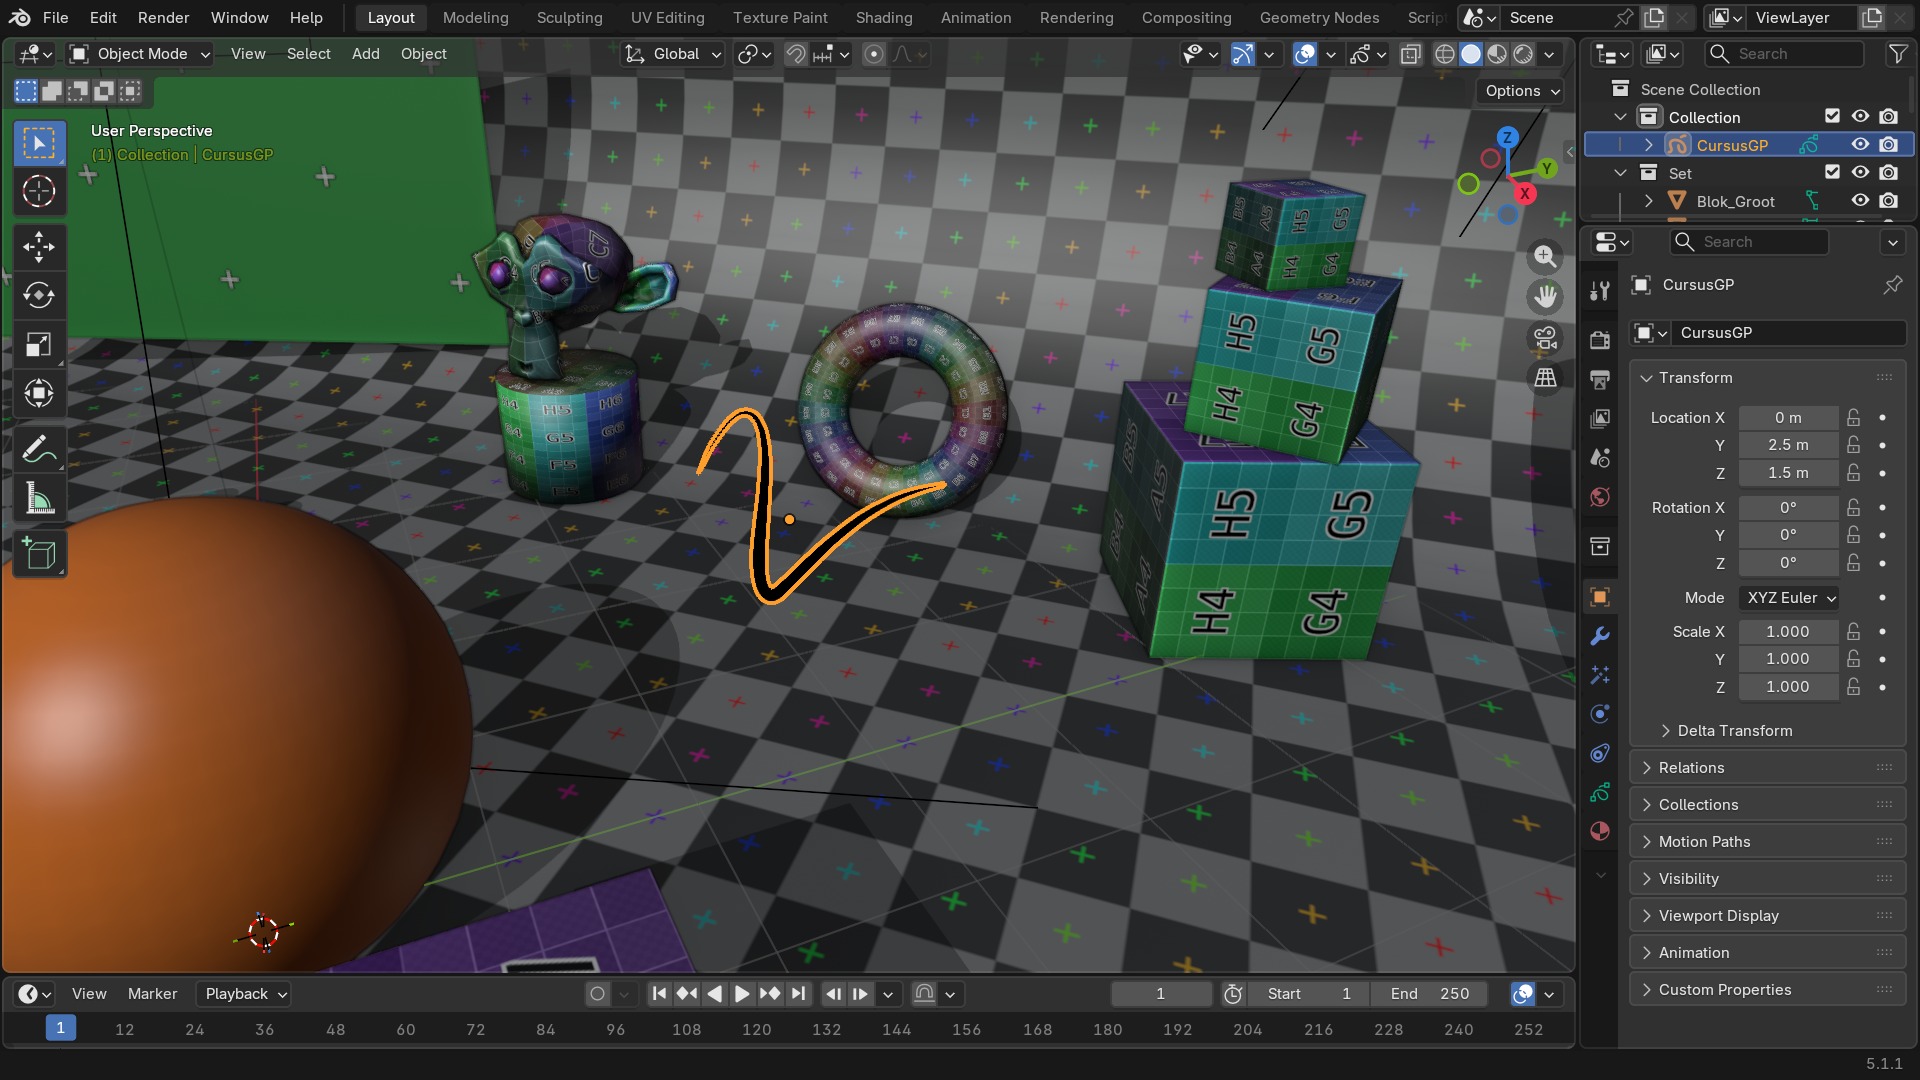Image resolution: width=1920 pixels, height=1080 pixels.
Task: Toggle camera view icon in viewport
Action: [x=1545, y=338]
